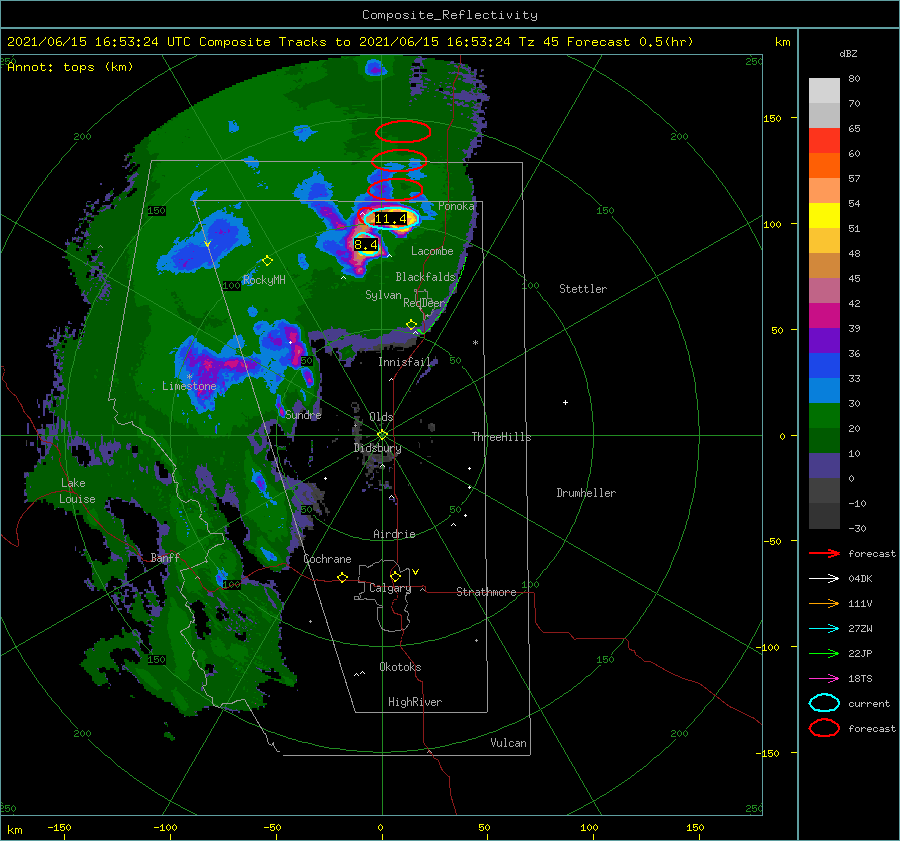The height and width of the screenshot is (841, 900).
Task: Click the Sundre town label
Action: (x=303, y=414)
